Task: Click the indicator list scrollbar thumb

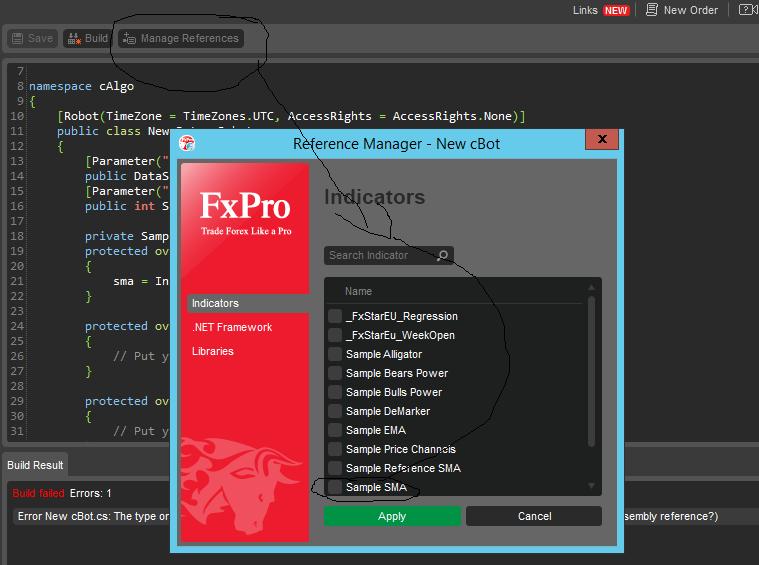Action: 591,371
